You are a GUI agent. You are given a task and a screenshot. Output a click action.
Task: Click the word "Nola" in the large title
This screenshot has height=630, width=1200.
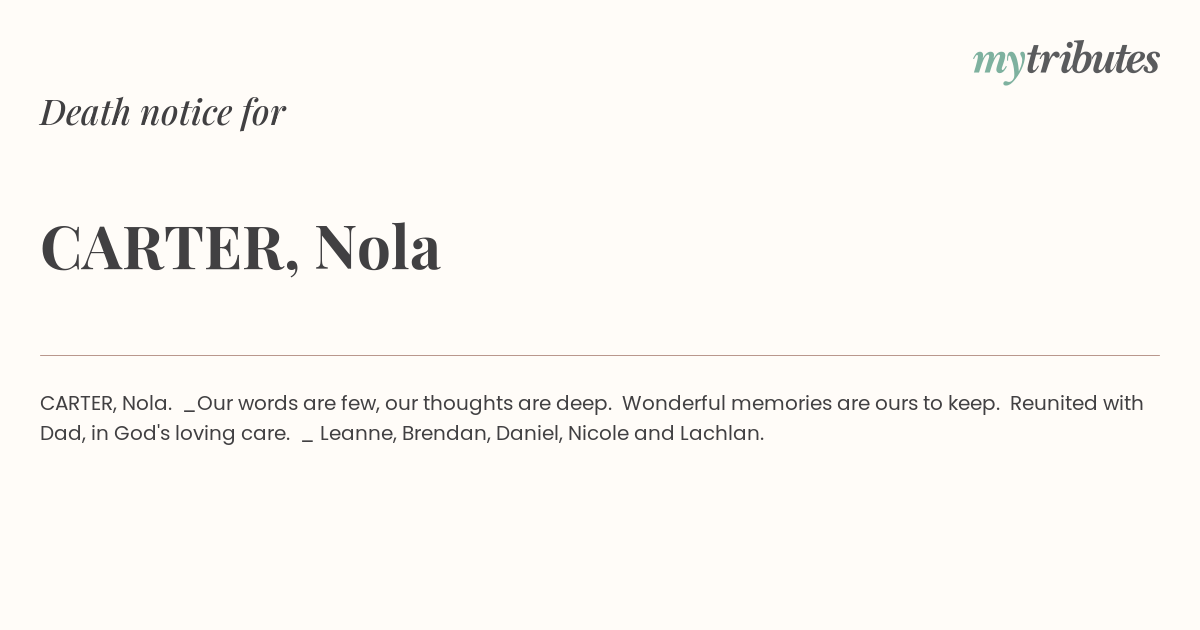[377, 247]
